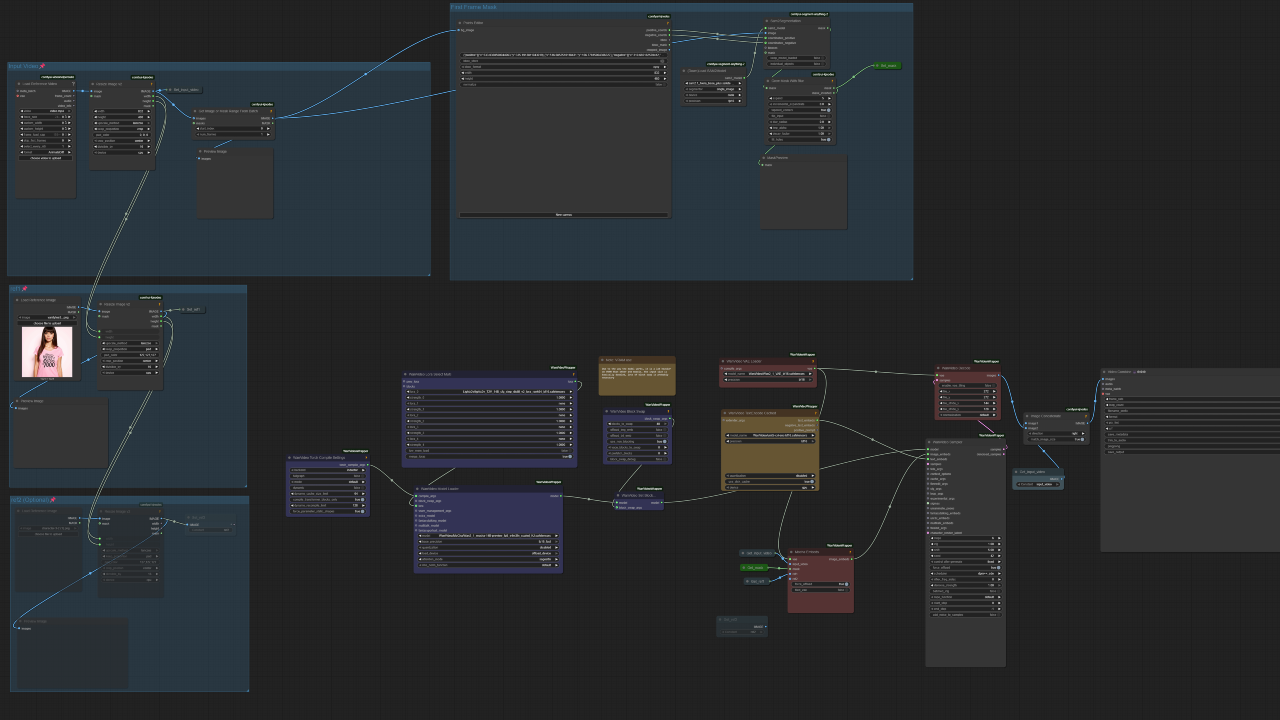The image size is (1280, 720).
Task: Toggle force_offload in the WanVideo Sampler node
Action: (x=997, y=567)
